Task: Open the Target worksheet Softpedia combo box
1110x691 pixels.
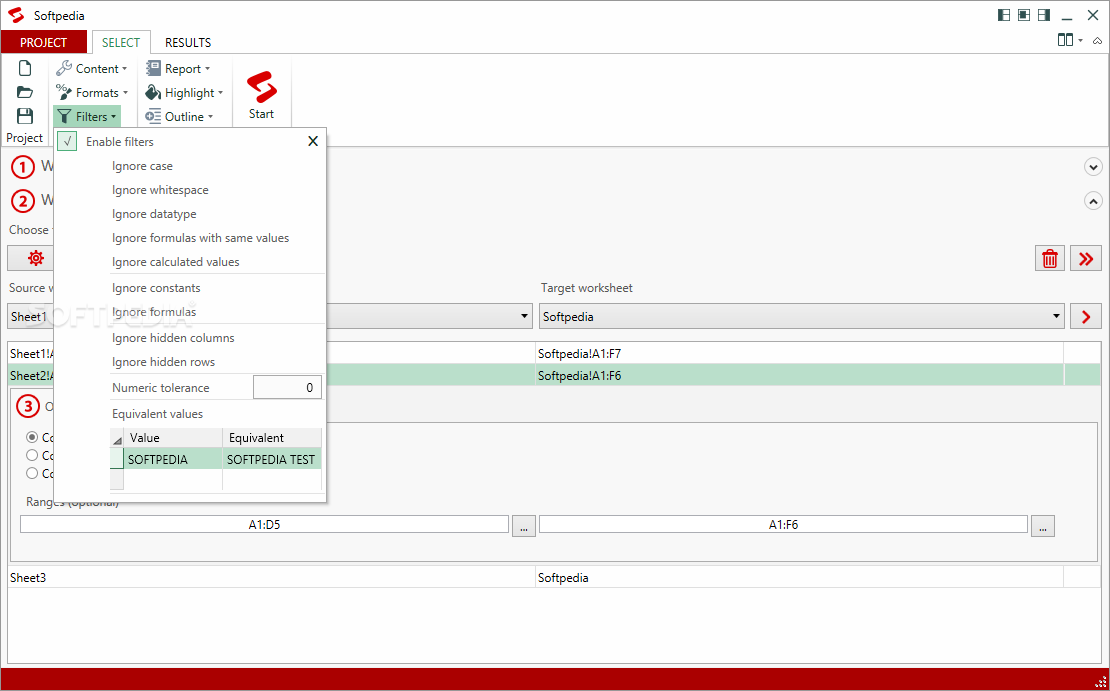Action: tap(801, 316)
